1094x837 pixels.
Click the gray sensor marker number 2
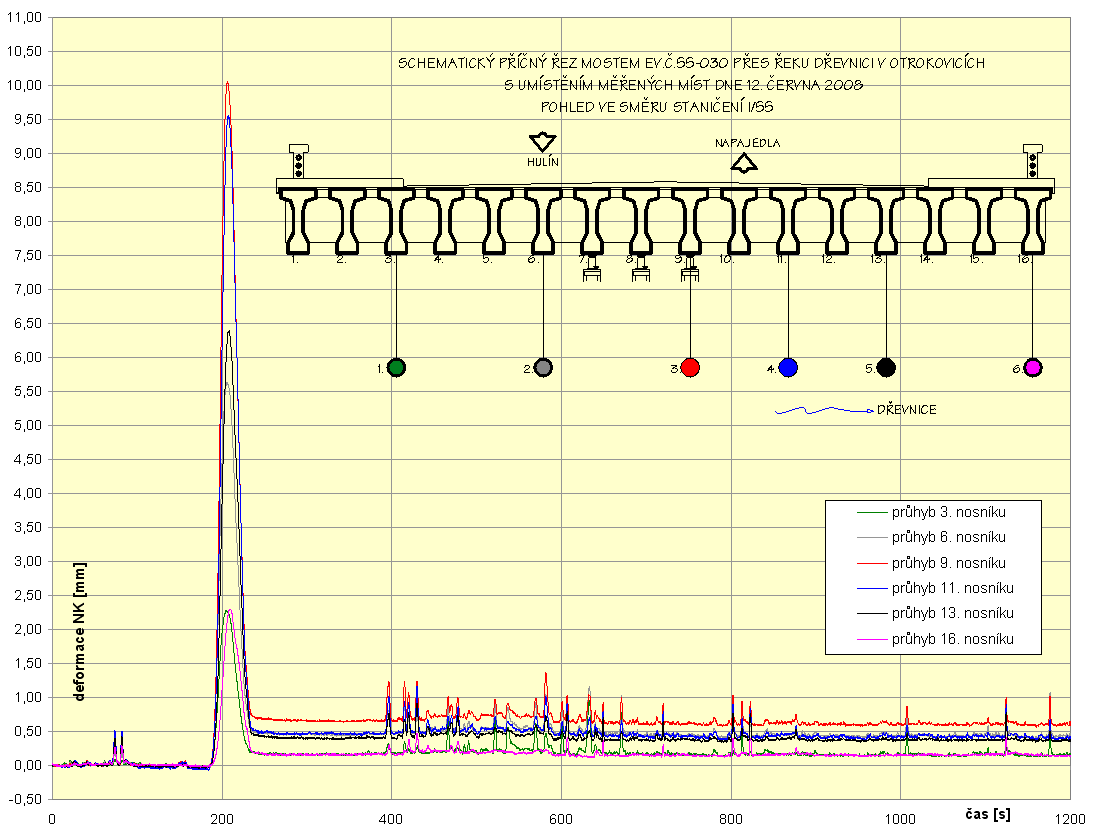click(543, 367)
